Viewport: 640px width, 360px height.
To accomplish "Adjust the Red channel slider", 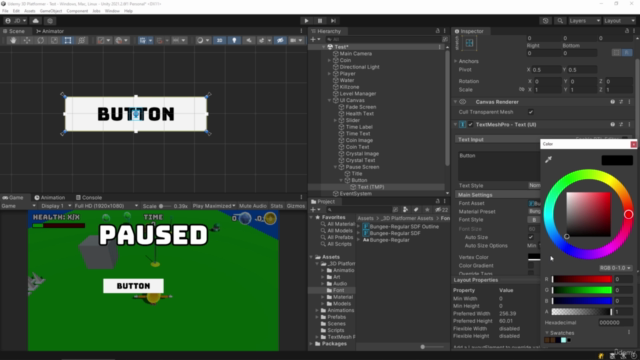I will tap(582, 279).
